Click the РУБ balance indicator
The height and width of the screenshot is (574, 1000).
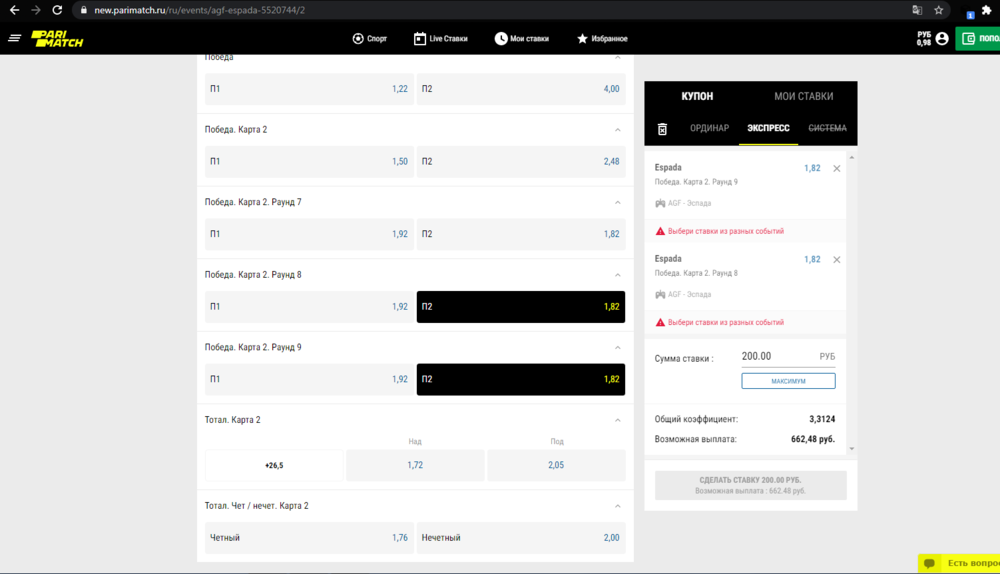(x=923, y=39)
